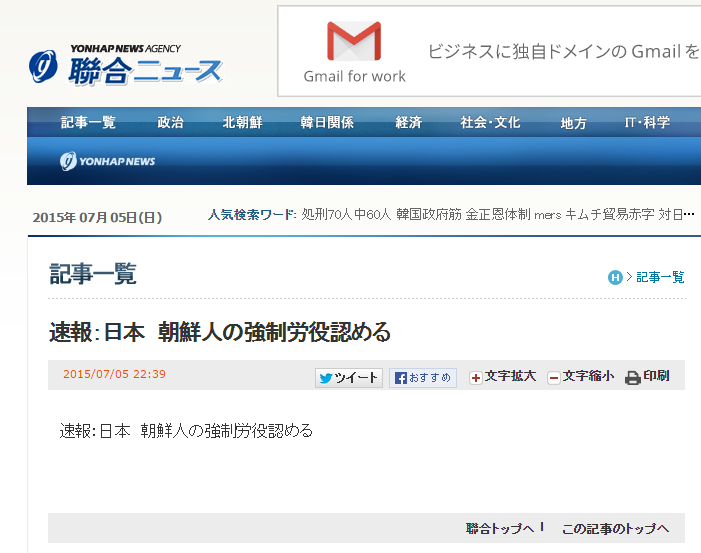Click the printer 印刷 icon

tap(633, 378)
